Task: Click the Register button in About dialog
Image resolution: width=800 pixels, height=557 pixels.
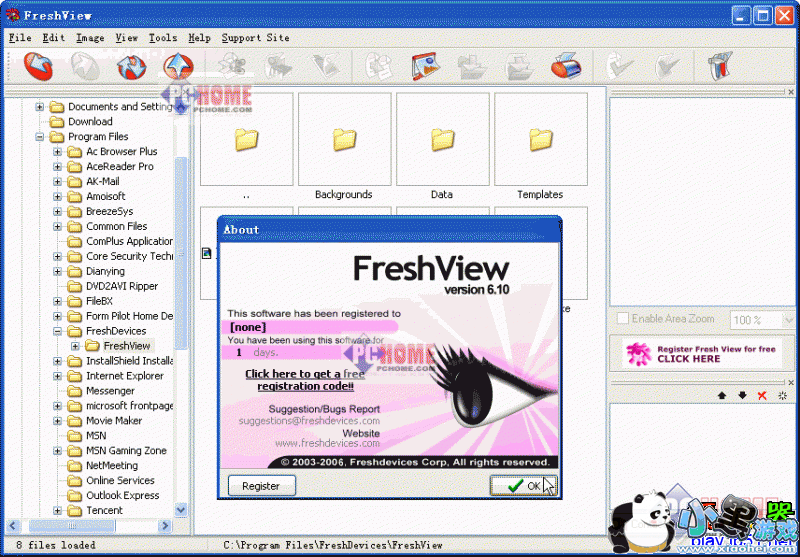Action: tap(261, 486)
